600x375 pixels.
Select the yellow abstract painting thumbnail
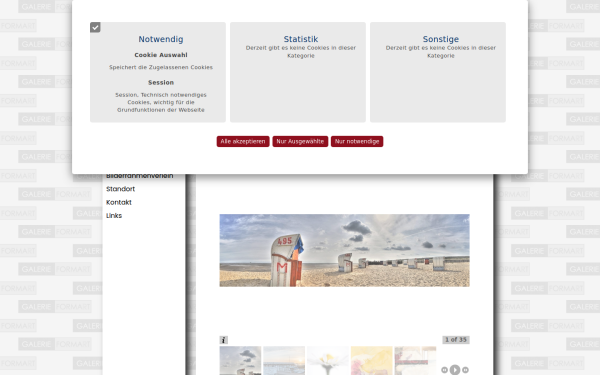pos(371,360)
